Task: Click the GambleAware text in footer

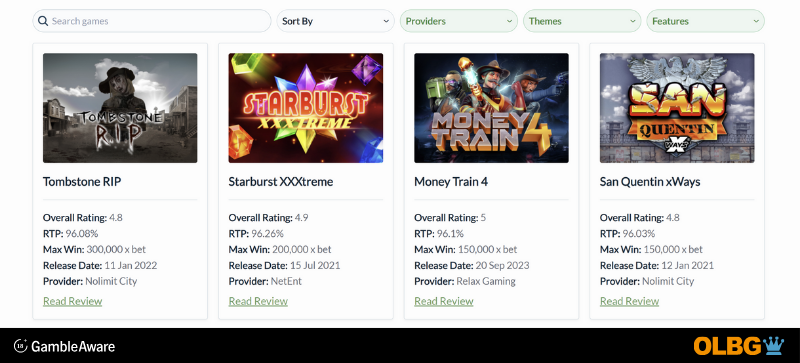Action: point(73,347)
